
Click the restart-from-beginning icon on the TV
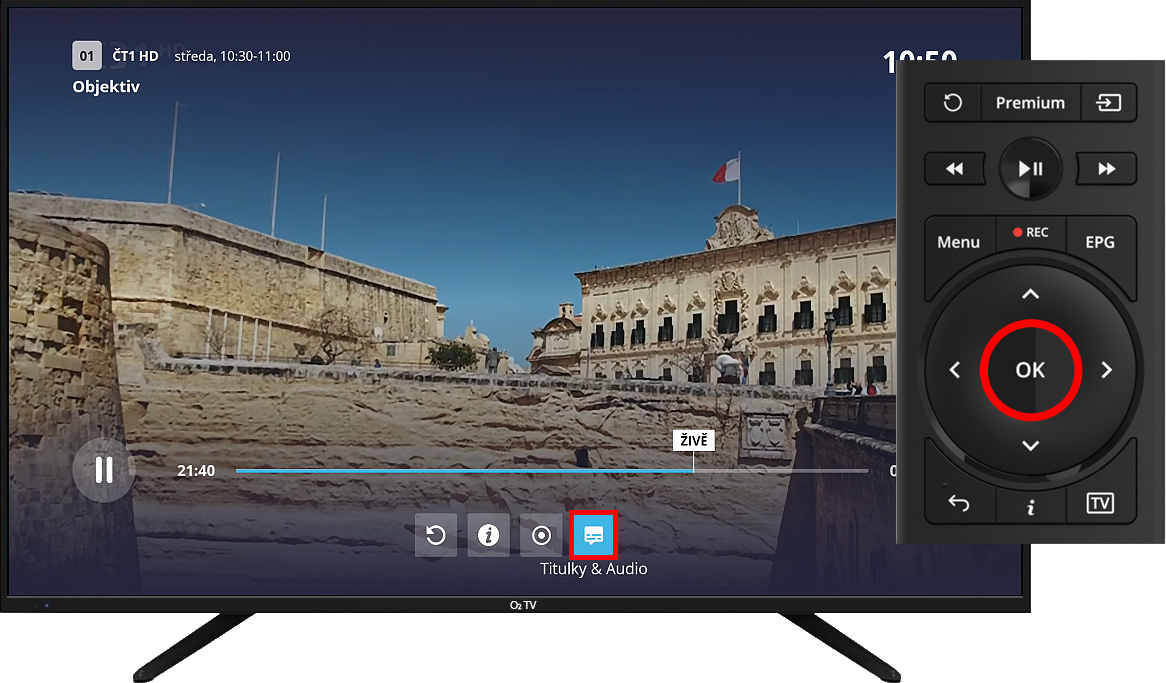[x=436, y=536]
